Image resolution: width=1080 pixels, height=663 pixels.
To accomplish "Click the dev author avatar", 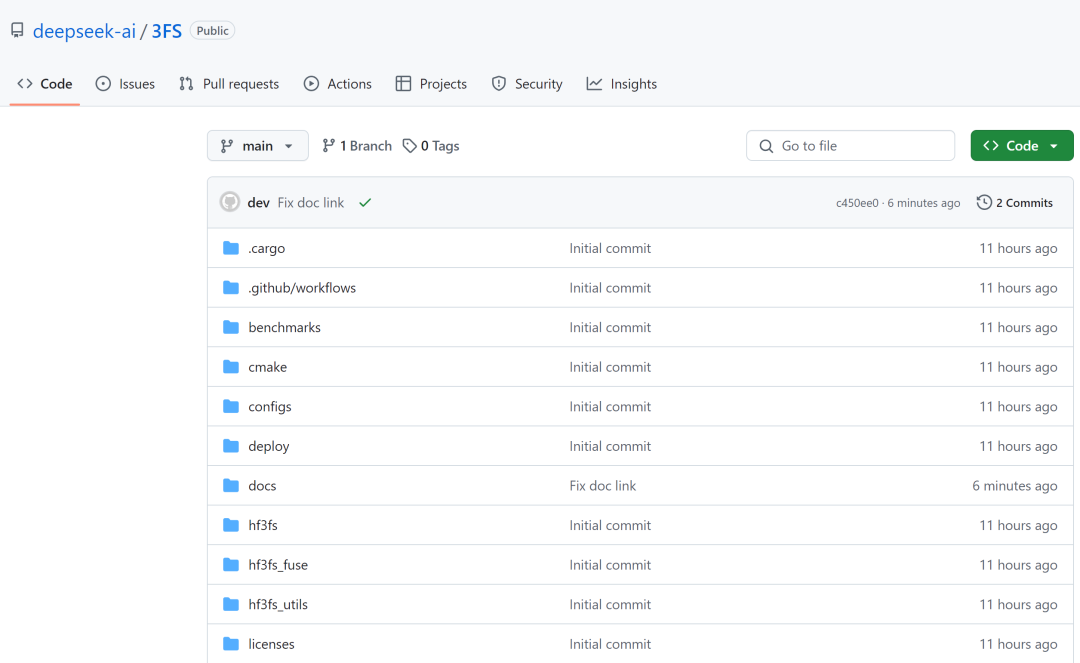I will click(x=229, y=202).
